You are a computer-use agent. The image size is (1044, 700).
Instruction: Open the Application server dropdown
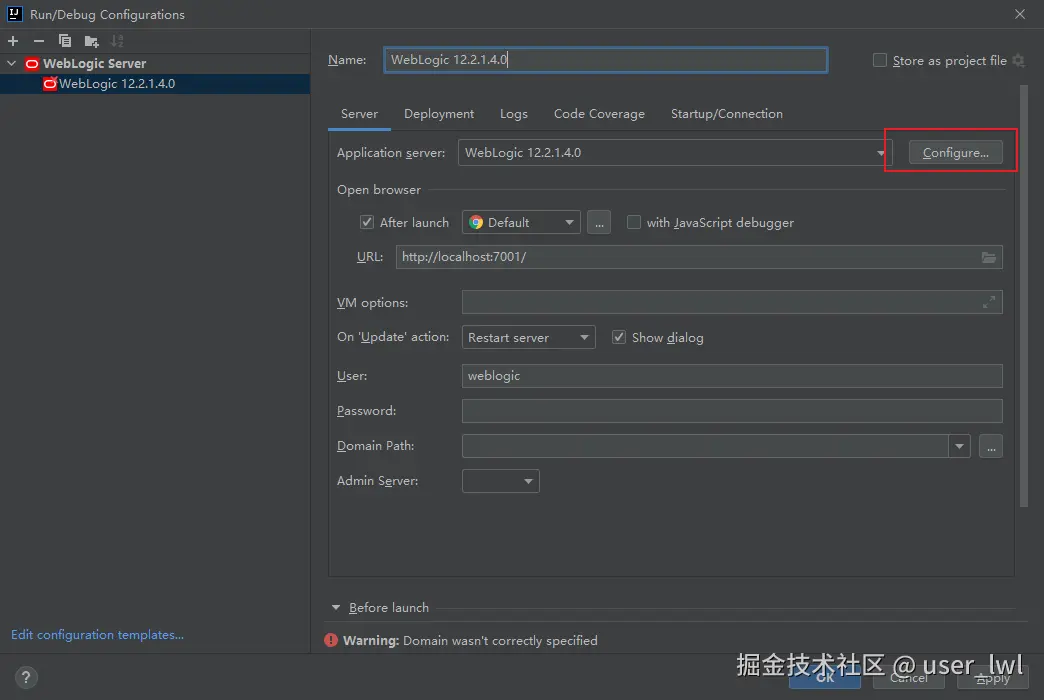(674, 153)
